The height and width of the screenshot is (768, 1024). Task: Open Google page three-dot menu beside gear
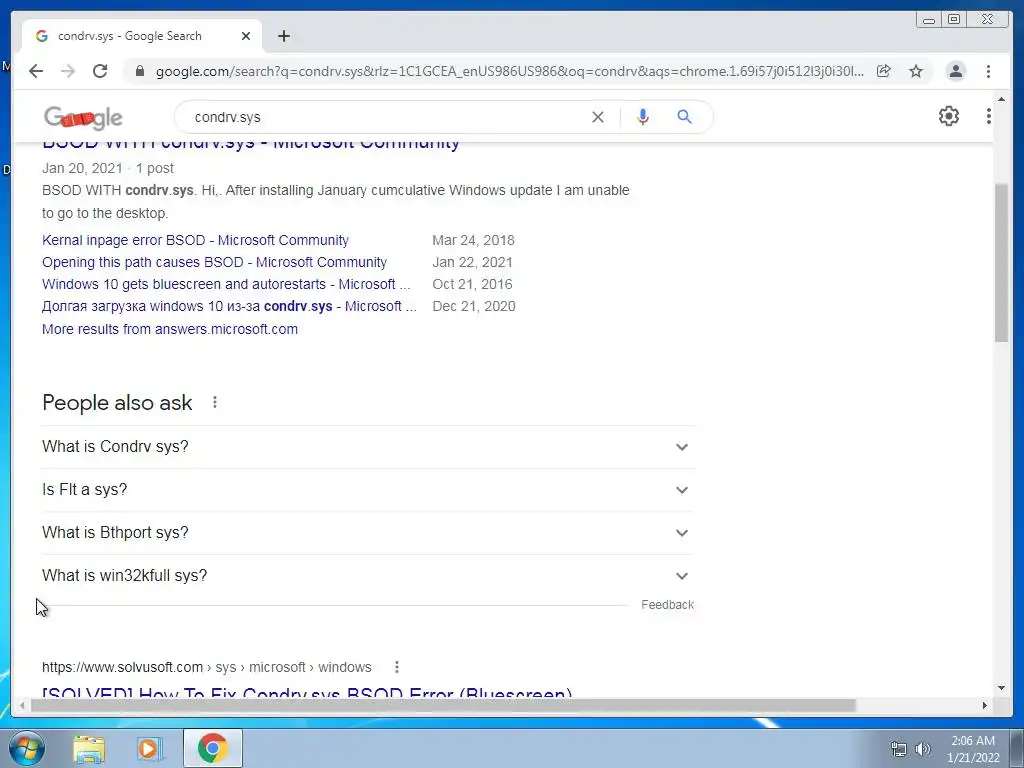click(x=988, y=116)
